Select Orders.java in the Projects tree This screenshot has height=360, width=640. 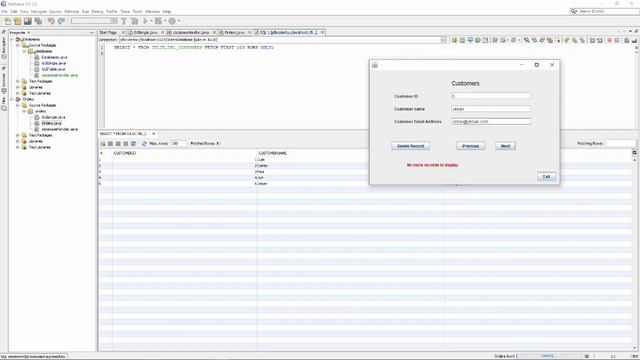coord(52,123)
